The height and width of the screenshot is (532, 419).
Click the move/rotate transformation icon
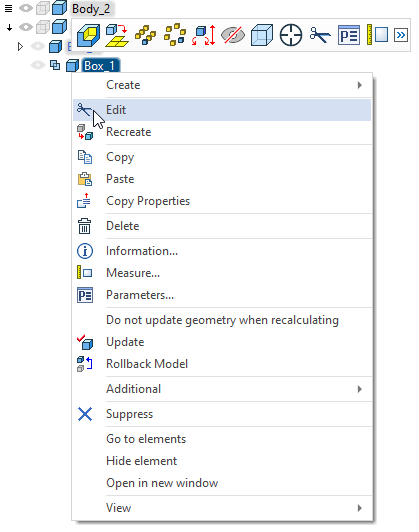click(204, 35)
